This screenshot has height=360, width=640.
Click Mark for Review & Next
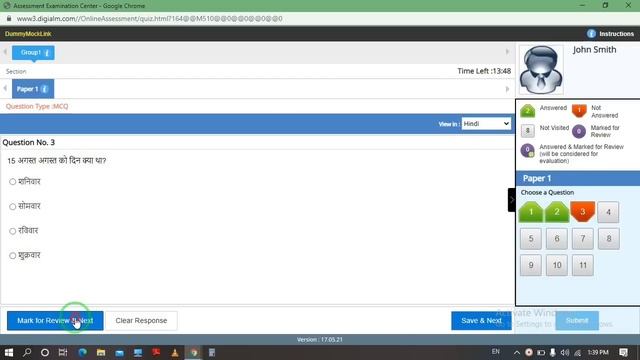(x=55, y=320)
